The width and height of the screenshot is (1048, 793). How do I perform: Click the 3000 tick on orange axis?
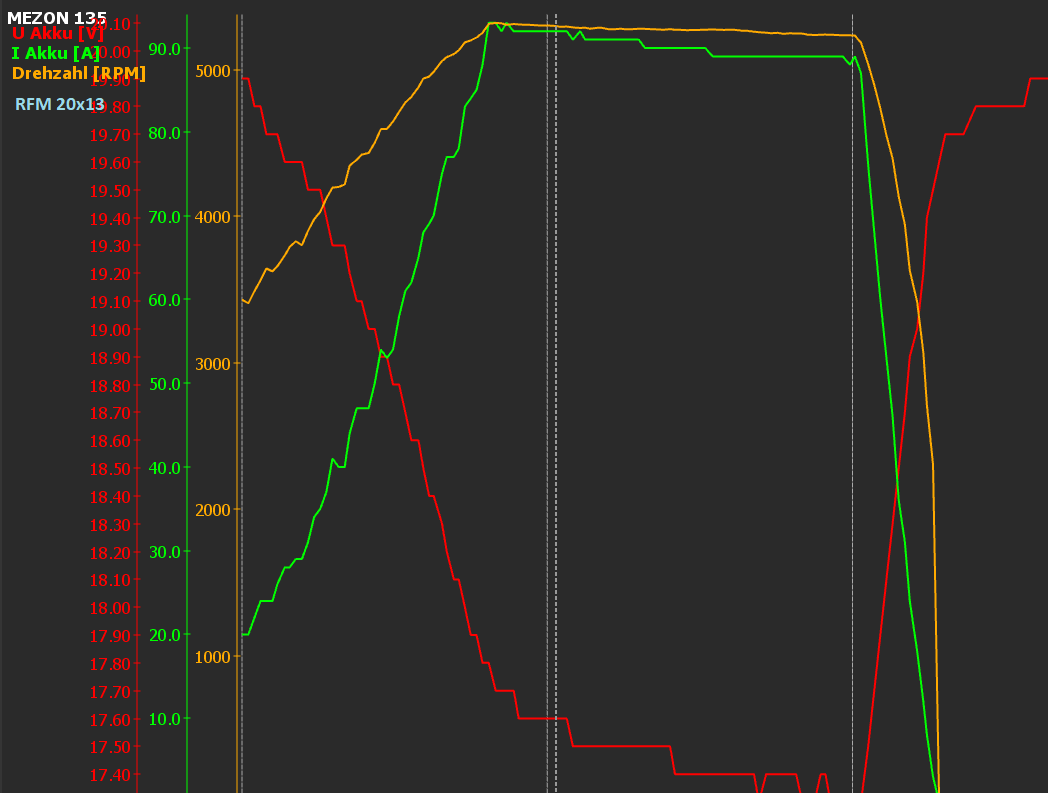point(212,364)
